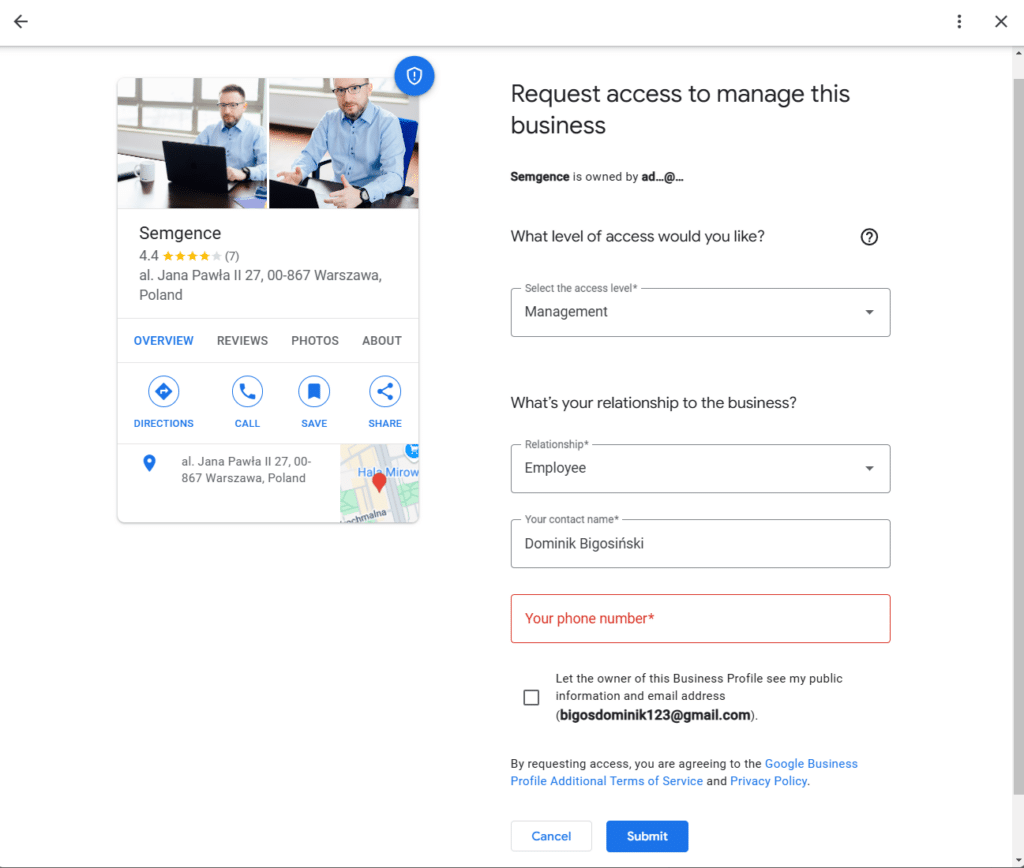
Task: Select the About tab
Action: click(381, 341)
